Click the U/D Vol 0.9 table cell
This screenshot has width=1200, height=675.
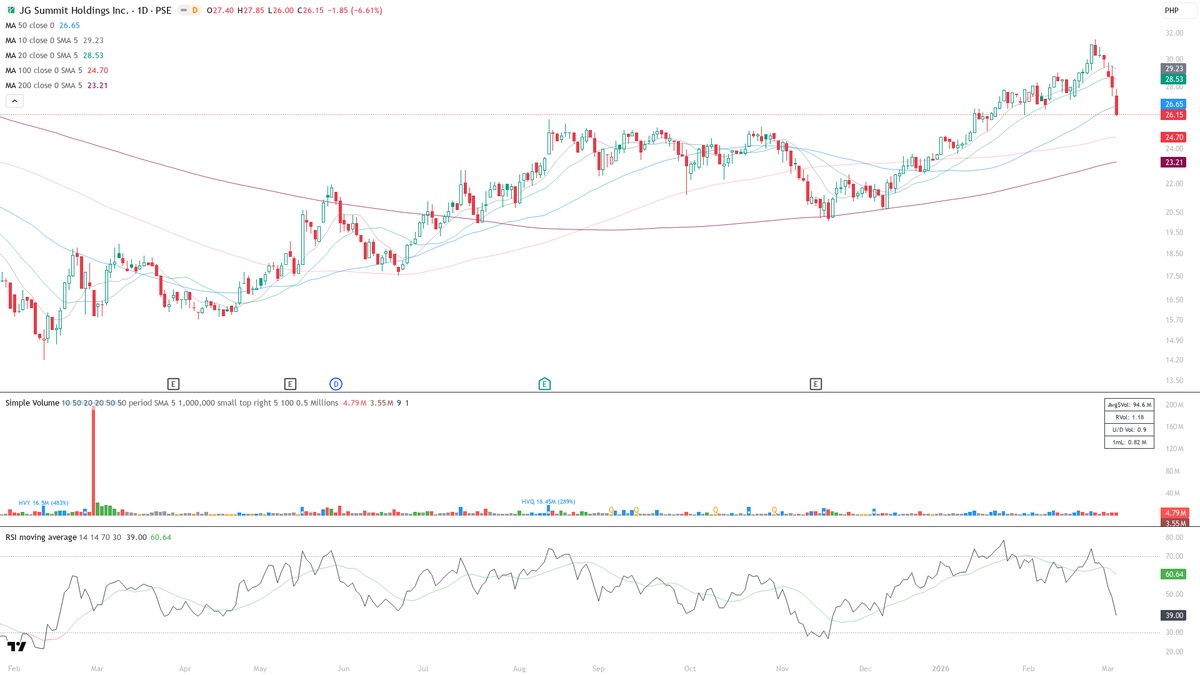tap(1129, 429)
